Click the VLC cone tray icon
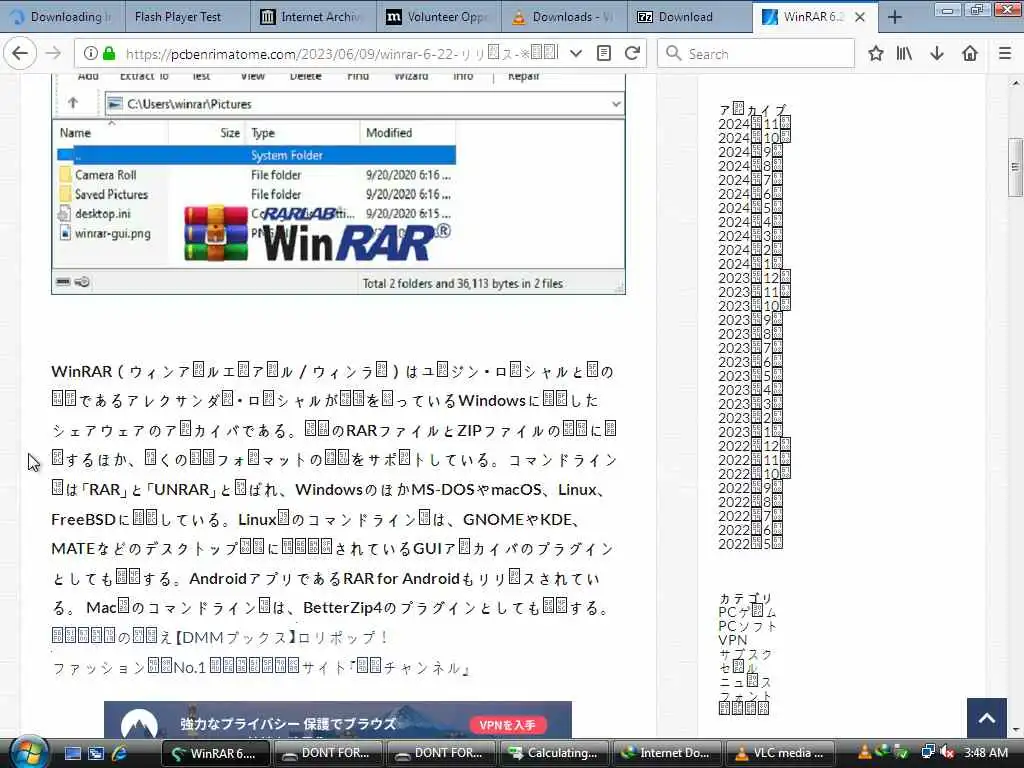Viewport: 1024px width, 768px height. point(865,753)
